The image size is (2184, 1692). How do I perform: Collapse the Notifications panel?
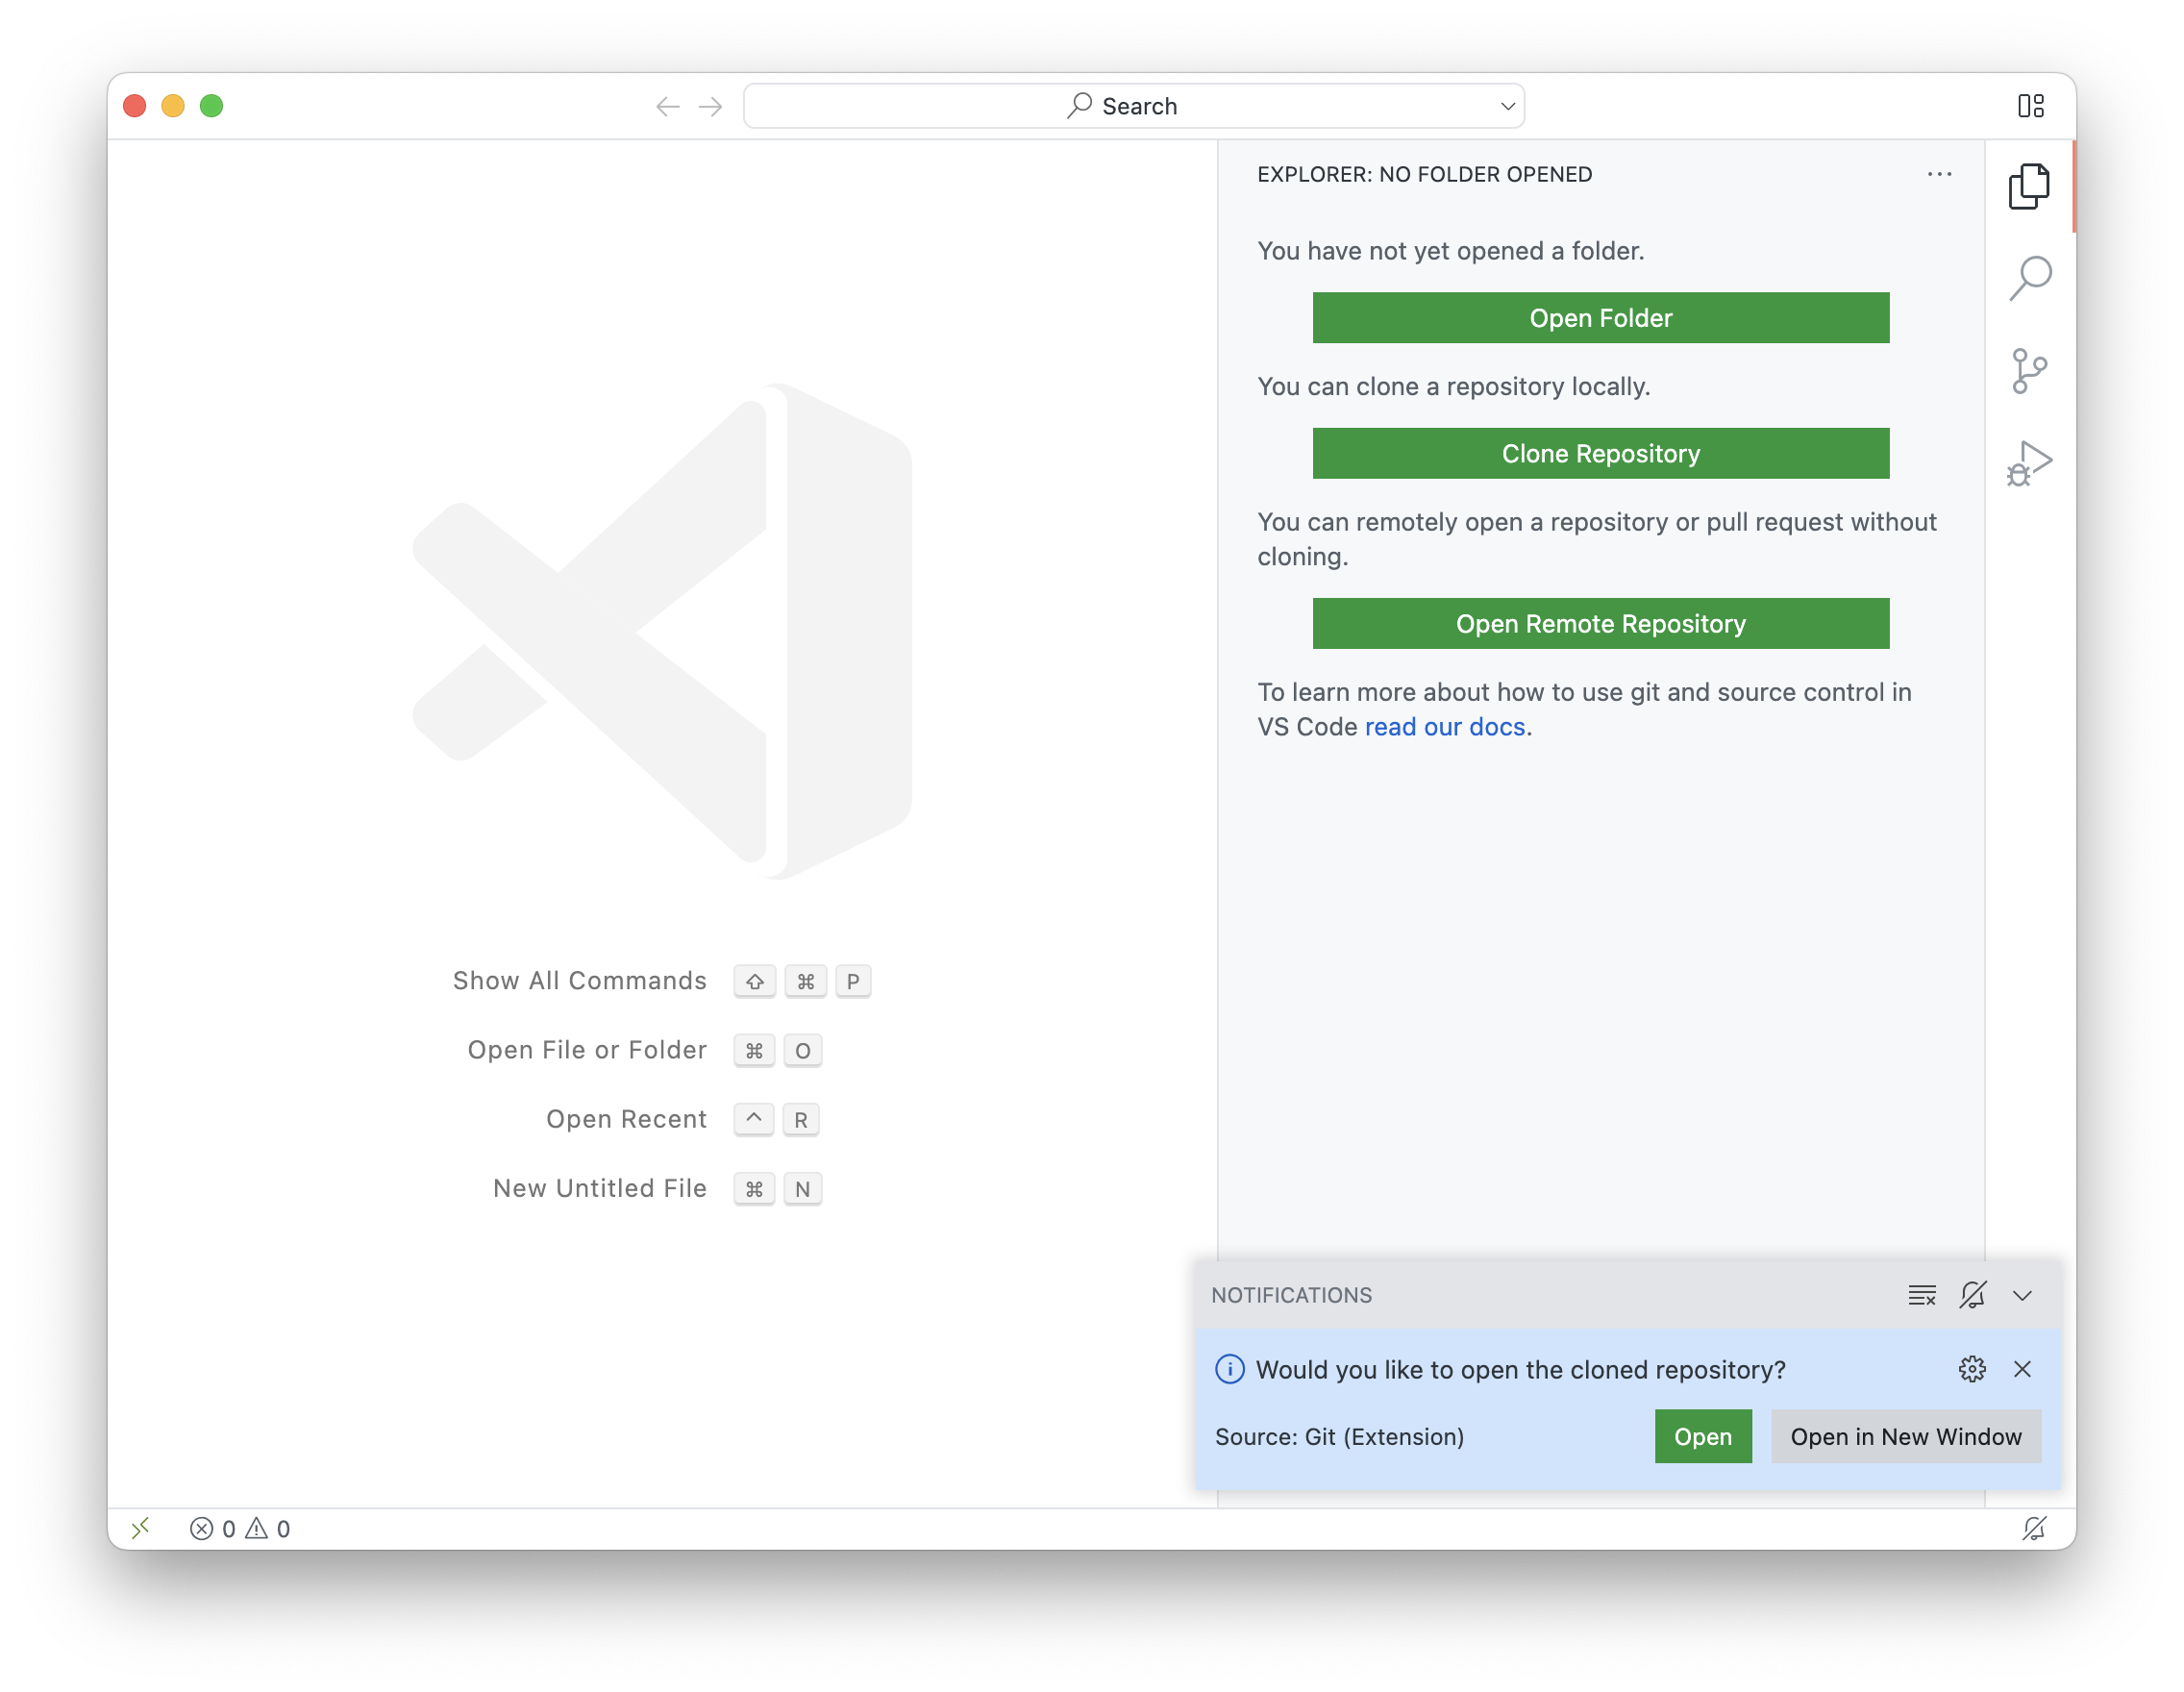(2023, 1295)
